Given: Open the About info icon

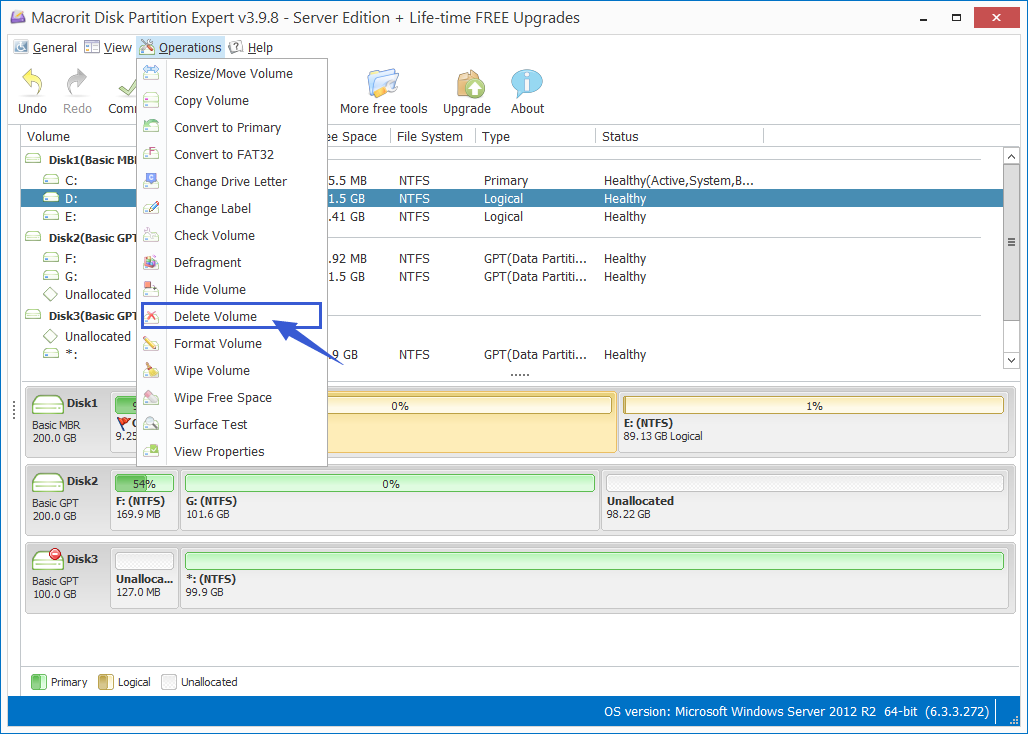Looking at the screenshot, I should 527,83.
